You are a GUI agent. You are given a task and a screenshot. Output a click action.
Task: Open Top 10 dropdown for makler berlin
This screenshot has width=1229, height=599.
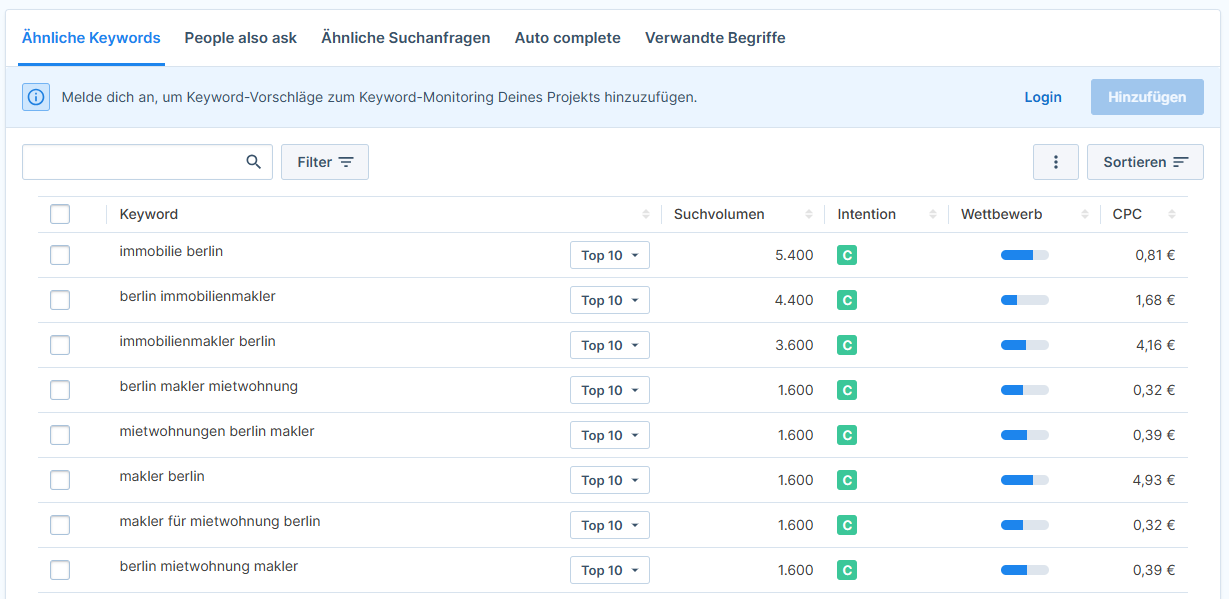coord(610,480)
